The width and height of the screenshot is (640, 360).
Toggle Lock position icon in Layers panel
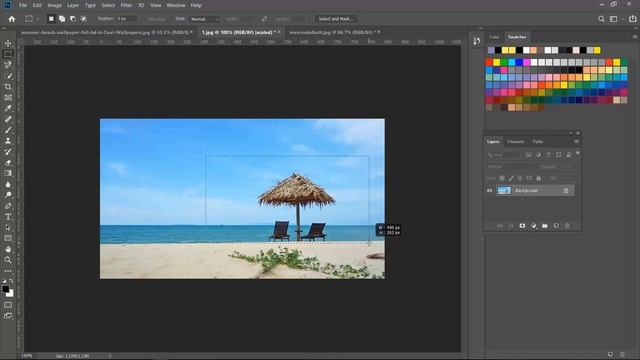(520, 178)
